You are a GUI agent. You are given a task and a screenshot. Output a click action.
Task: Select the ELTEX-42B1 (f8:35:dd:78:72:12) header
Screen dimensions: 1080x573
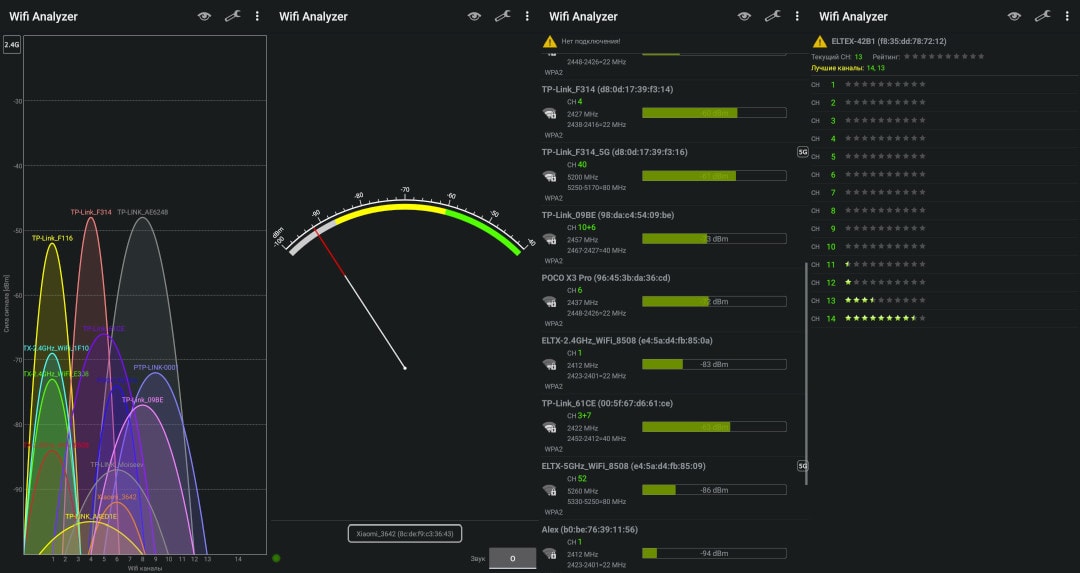point(889,41)
